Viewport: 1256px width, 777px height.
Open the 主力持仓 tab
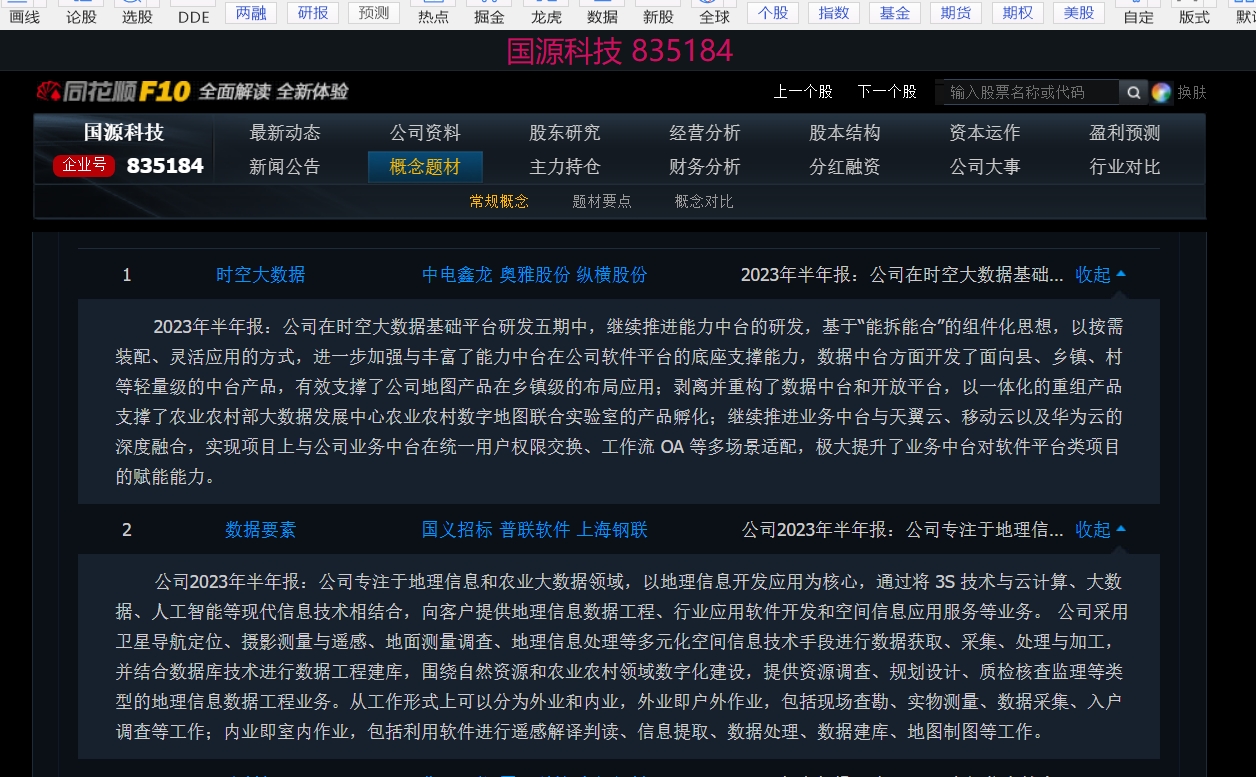tap(565, 167)
